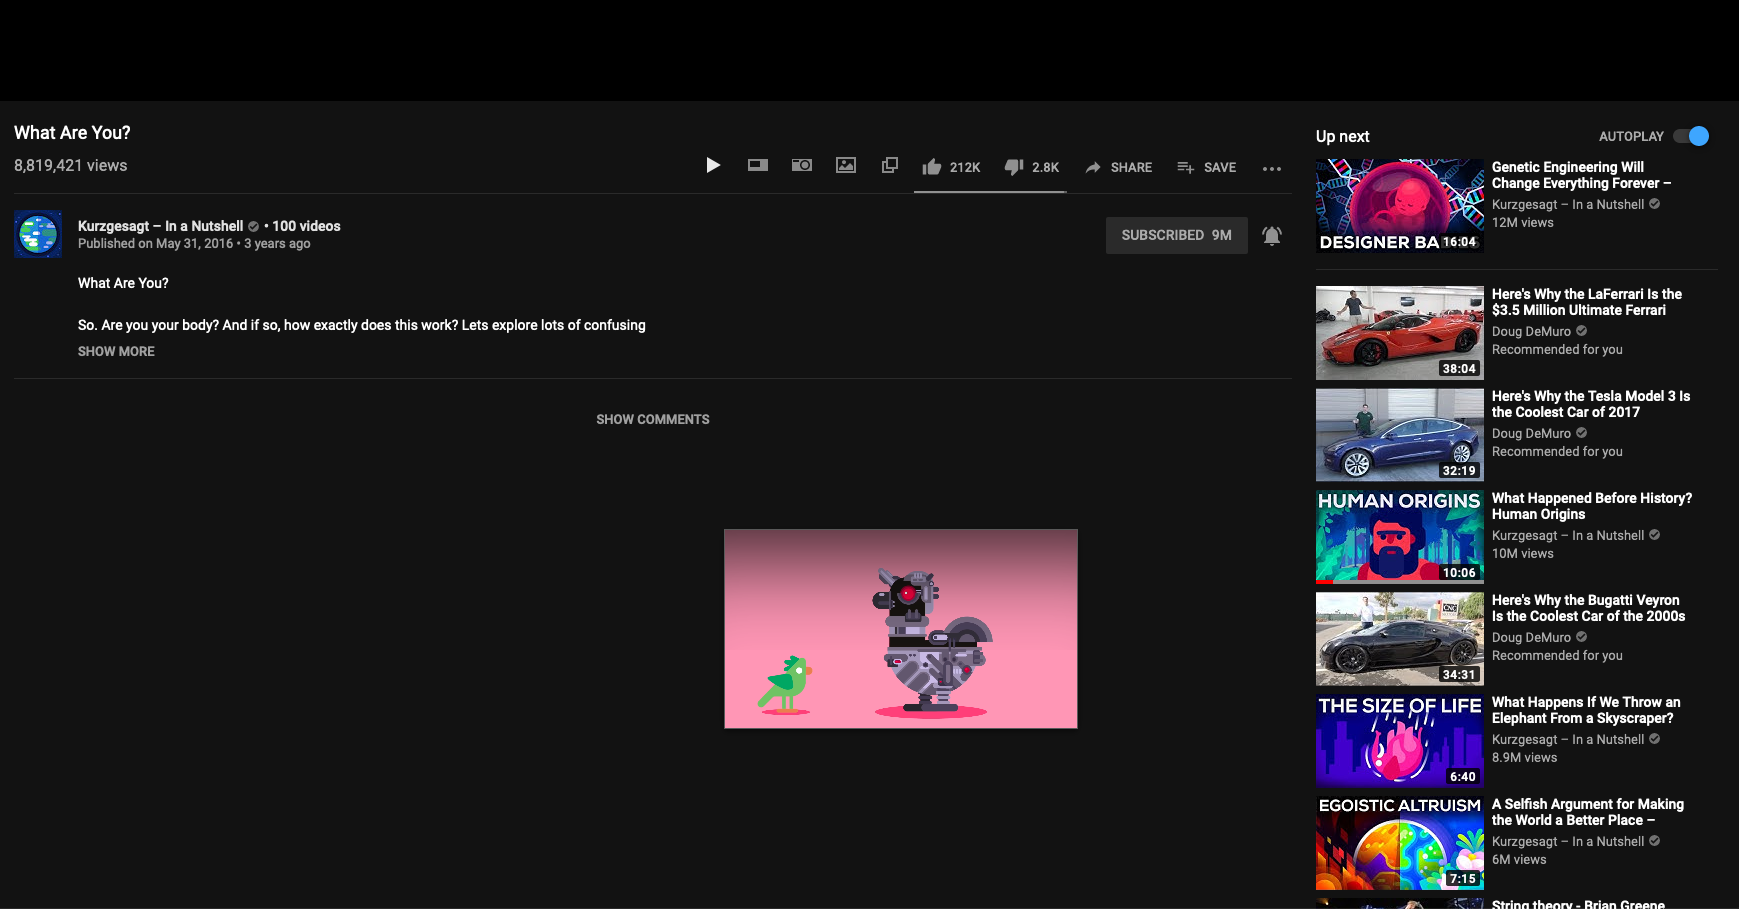
Task: Click the copy frame icon
Action: tap(889, 165)
